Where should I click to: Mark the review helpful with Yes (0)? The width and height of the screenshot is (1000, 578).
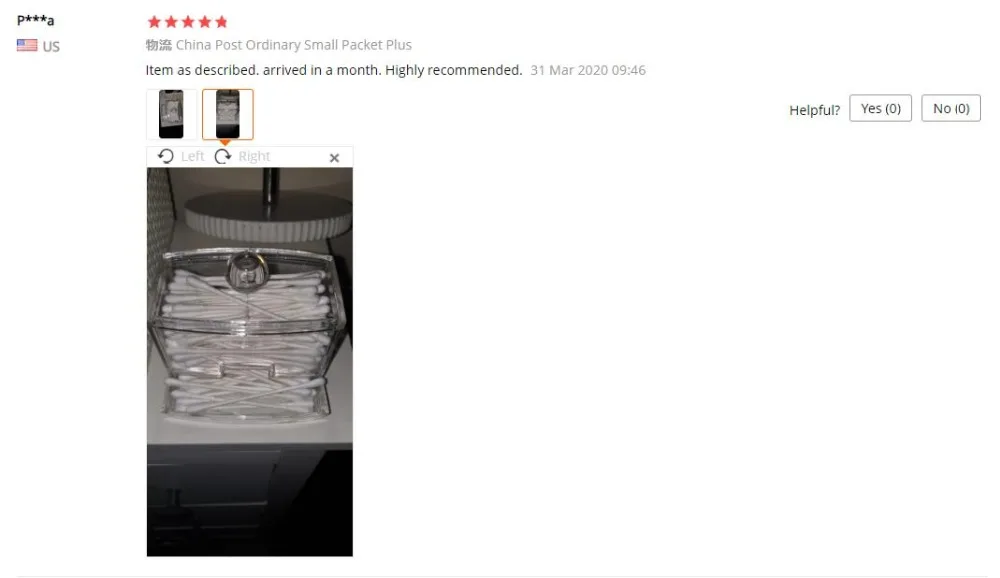click(x=880, y=108)
